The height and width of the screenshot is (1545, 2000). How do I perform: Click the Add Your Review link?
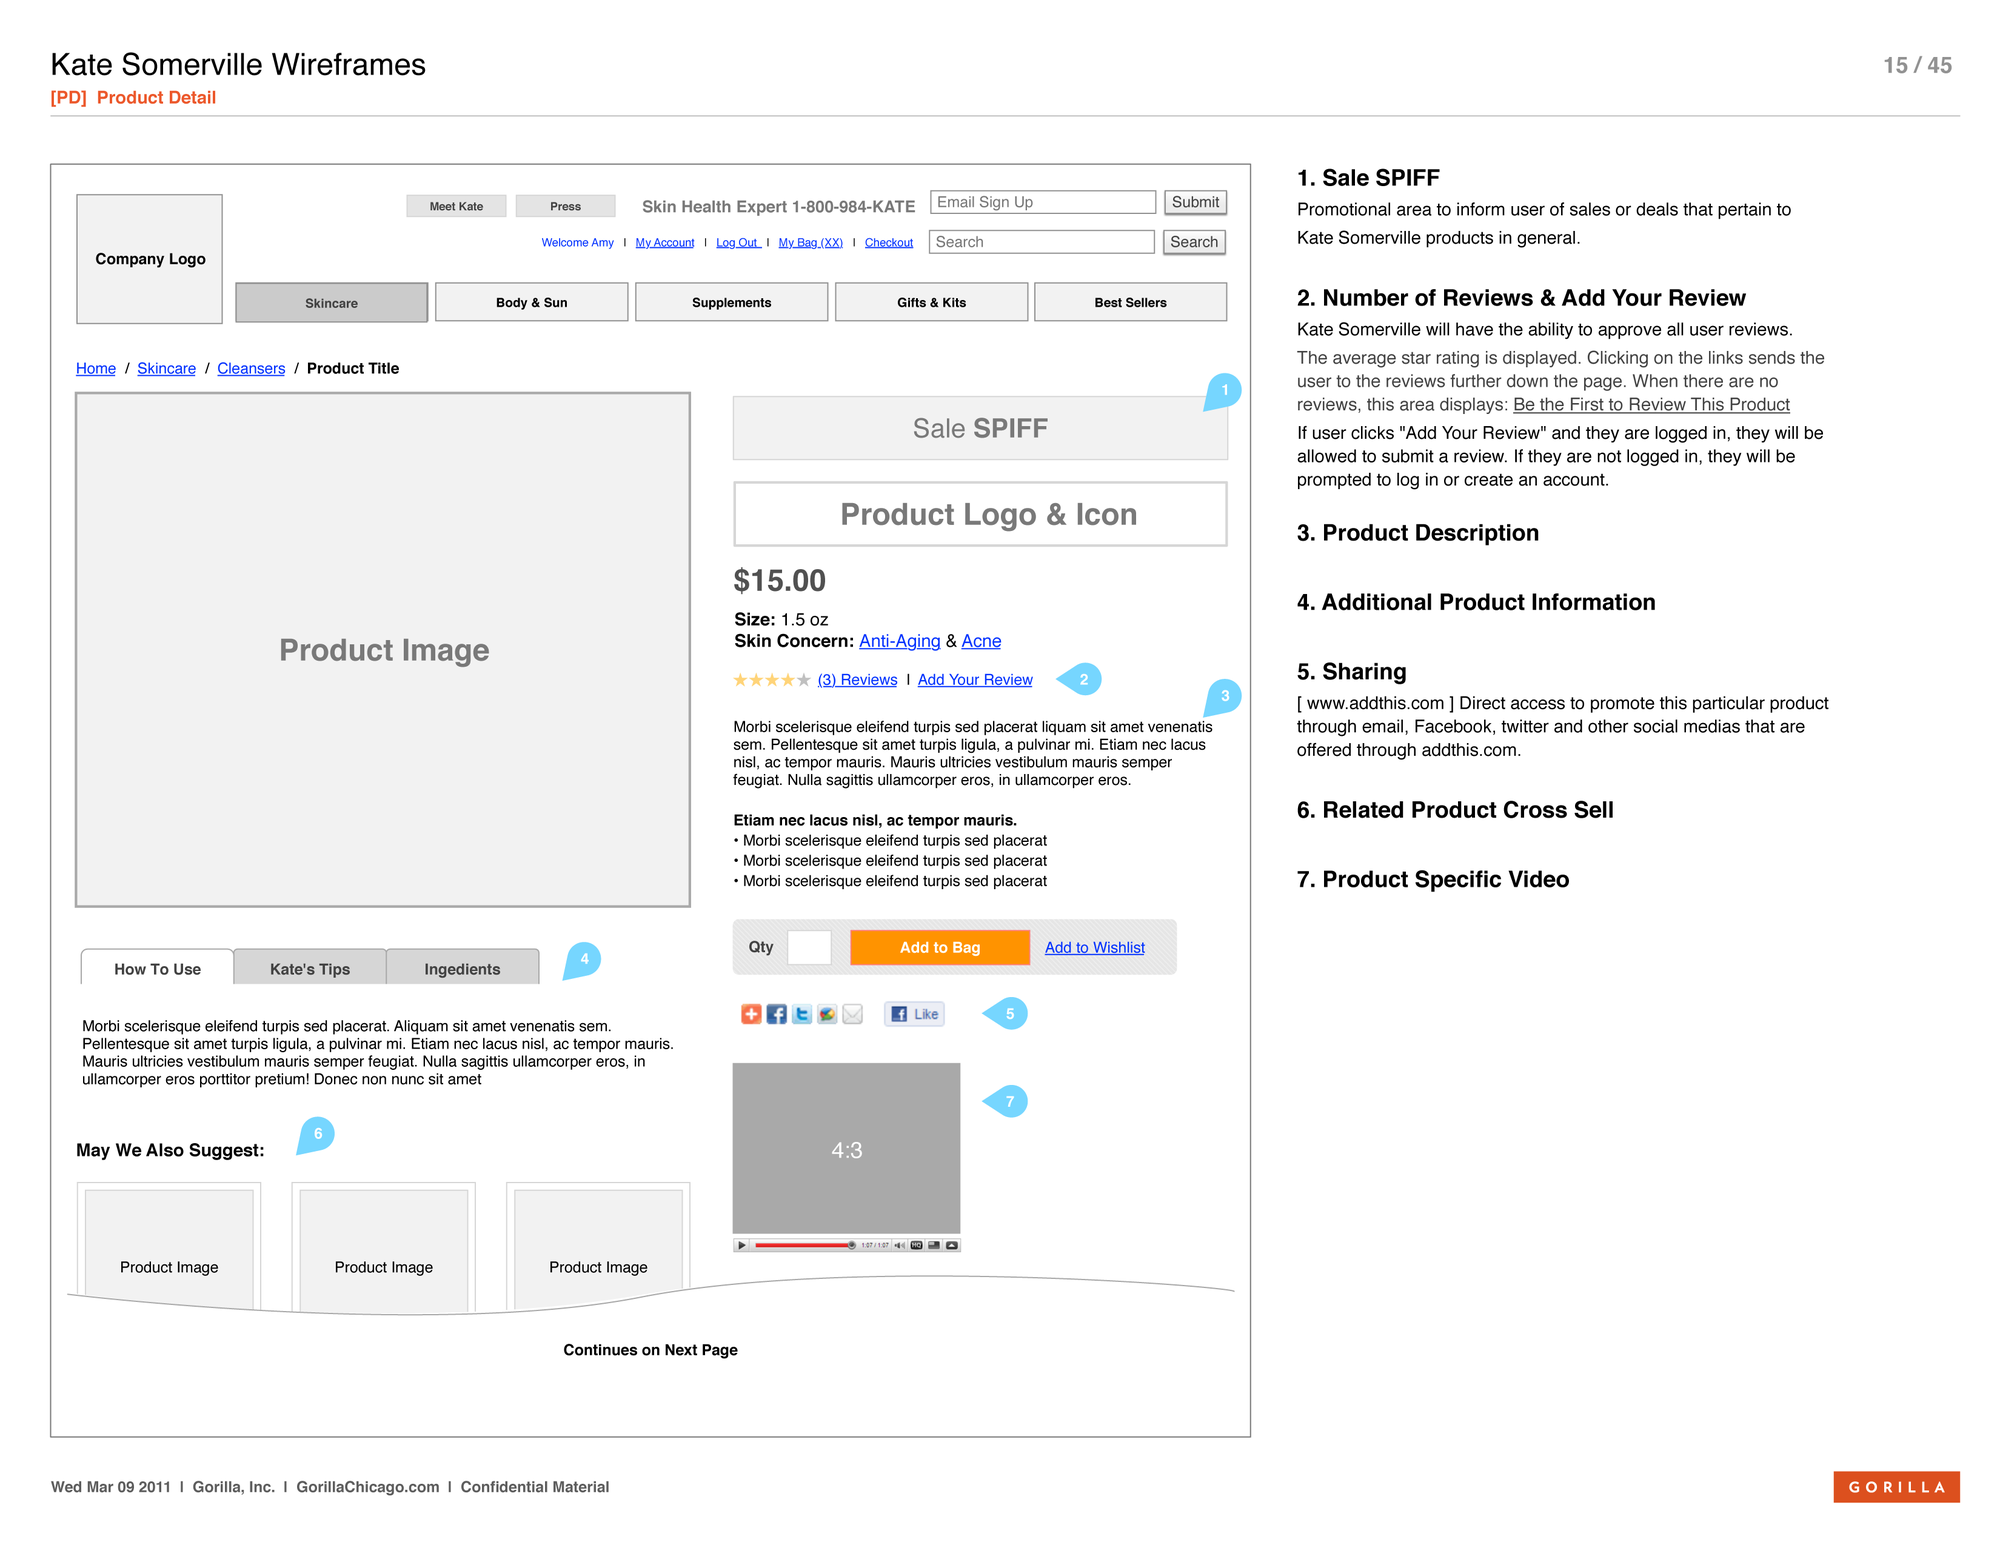pyautogui.click(x=975, y=680)
